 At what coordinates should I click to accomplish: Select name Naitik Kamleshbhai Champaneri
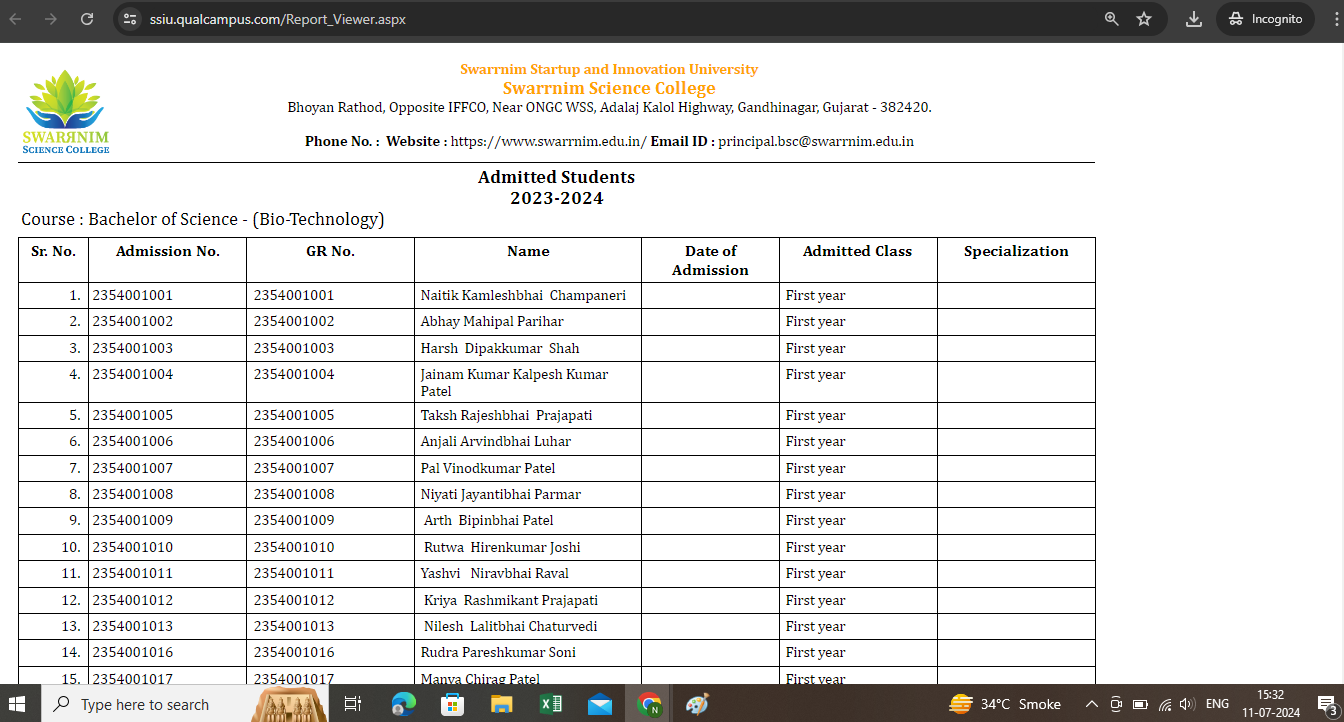click(x=523, y=296)
